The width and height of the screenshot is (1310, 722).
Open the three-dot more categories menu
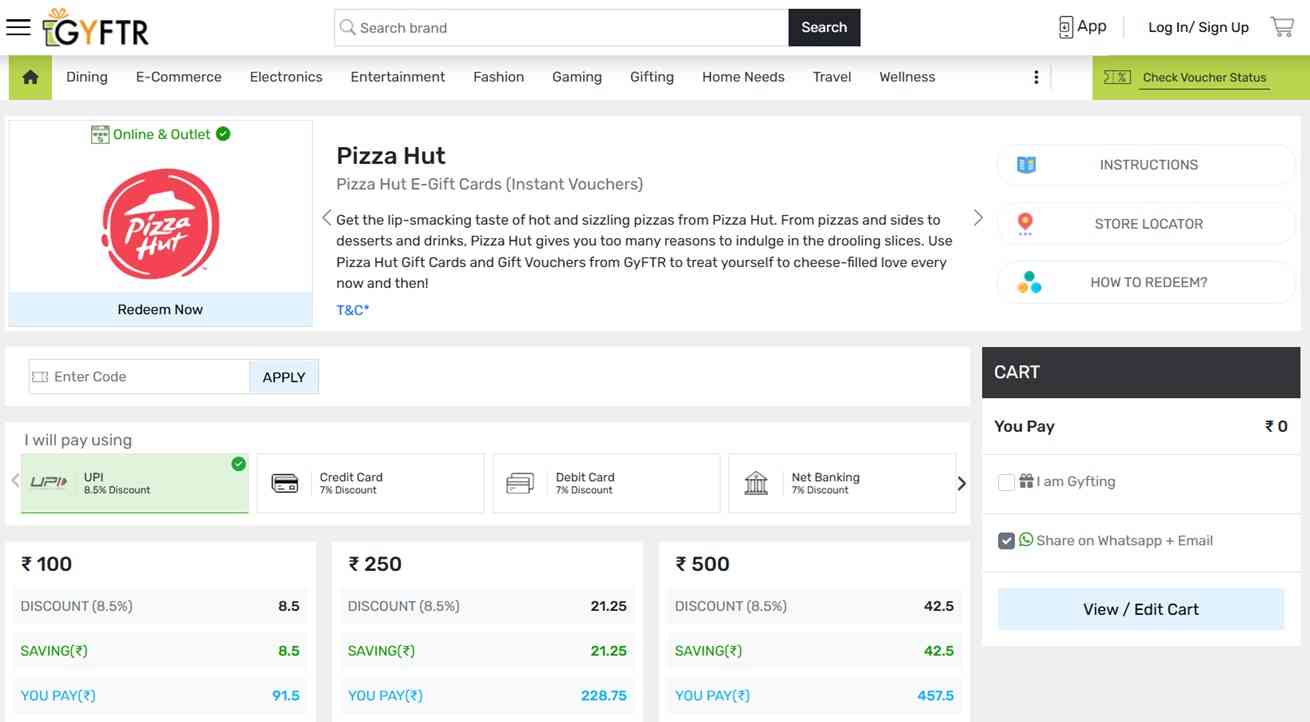click(x=1036, y=77)
